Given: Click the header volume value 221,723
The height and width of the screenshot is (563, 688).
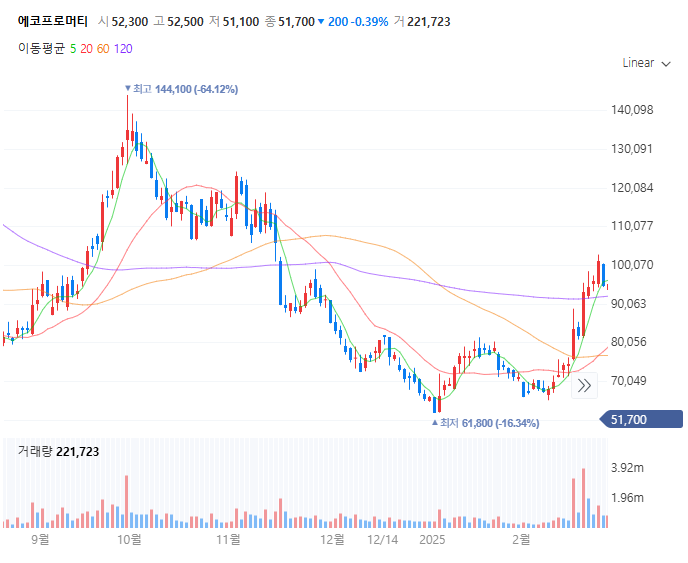Looking at the screenshot, I should click(x=429, y=22).
